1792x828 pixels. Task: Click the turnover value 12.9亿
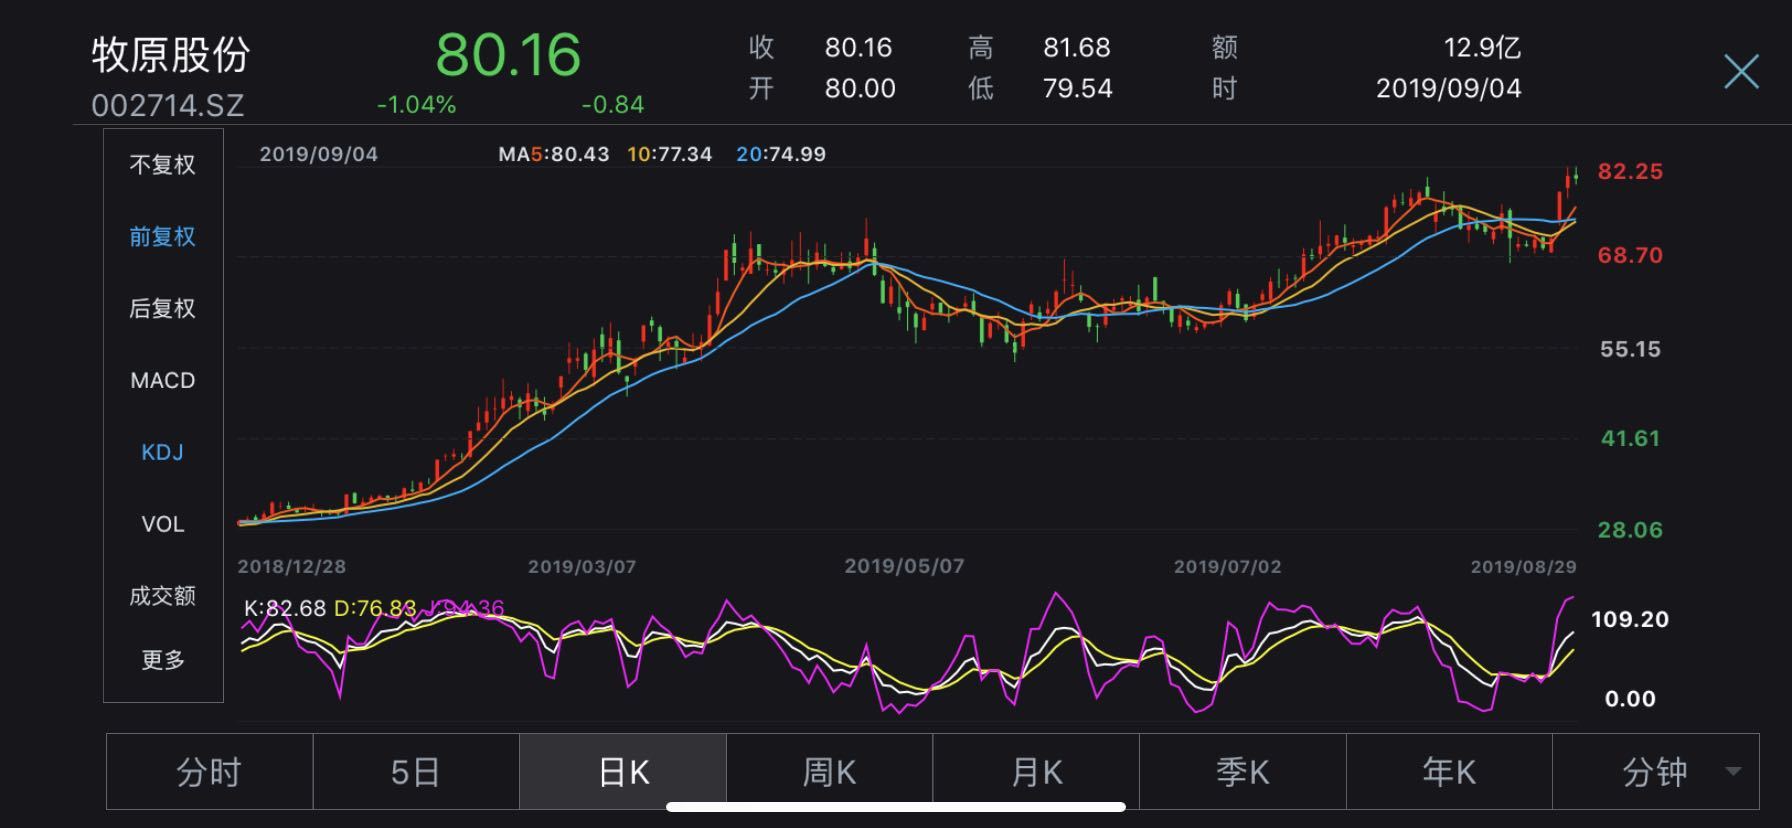click(1482, 48)
